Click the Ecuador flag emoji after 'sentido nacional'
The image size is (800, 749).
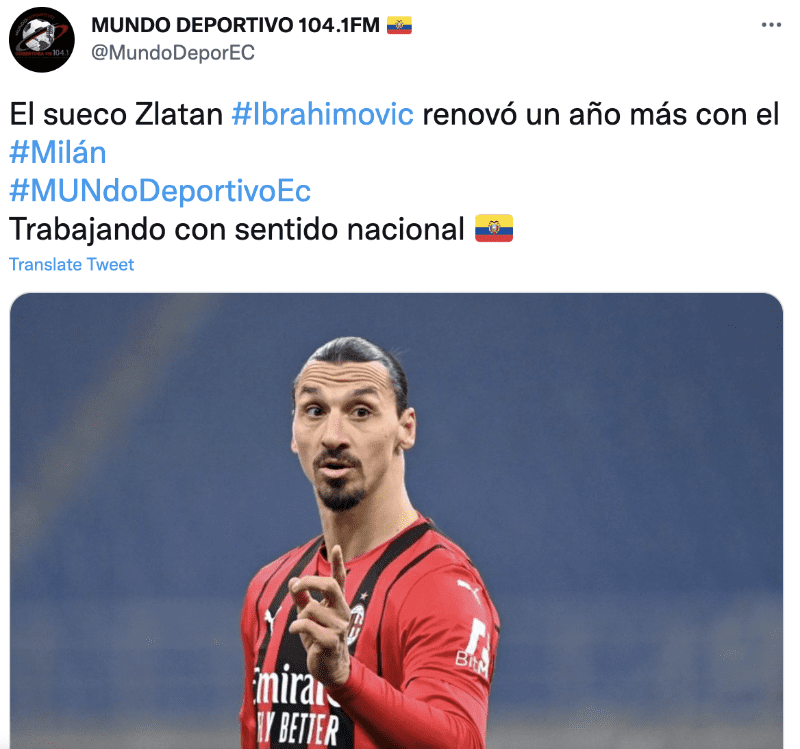pyautogui.click(x=493, y=228)
